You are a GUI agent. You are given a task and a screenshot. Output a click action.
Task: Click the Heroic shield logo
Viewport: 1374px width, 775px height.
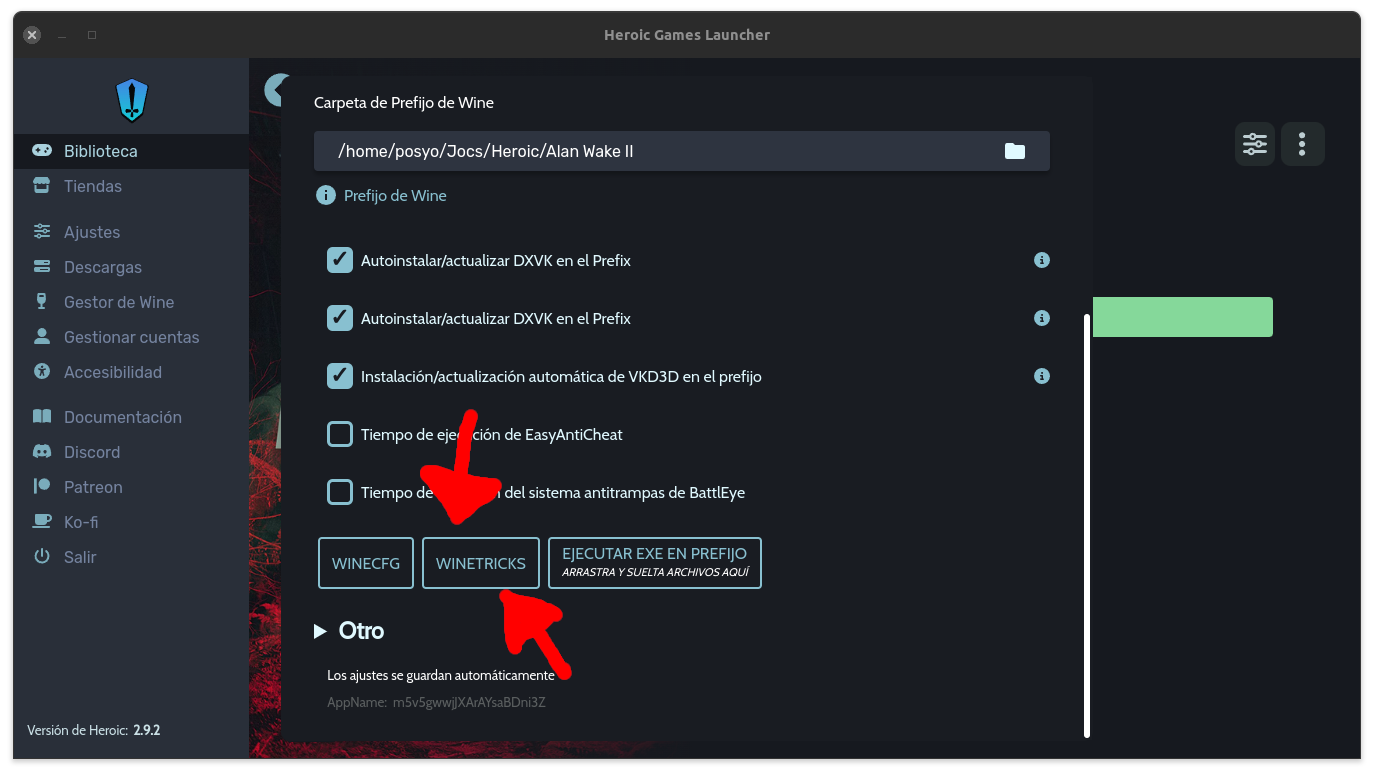pyautogui.click(x=132, y=100)
